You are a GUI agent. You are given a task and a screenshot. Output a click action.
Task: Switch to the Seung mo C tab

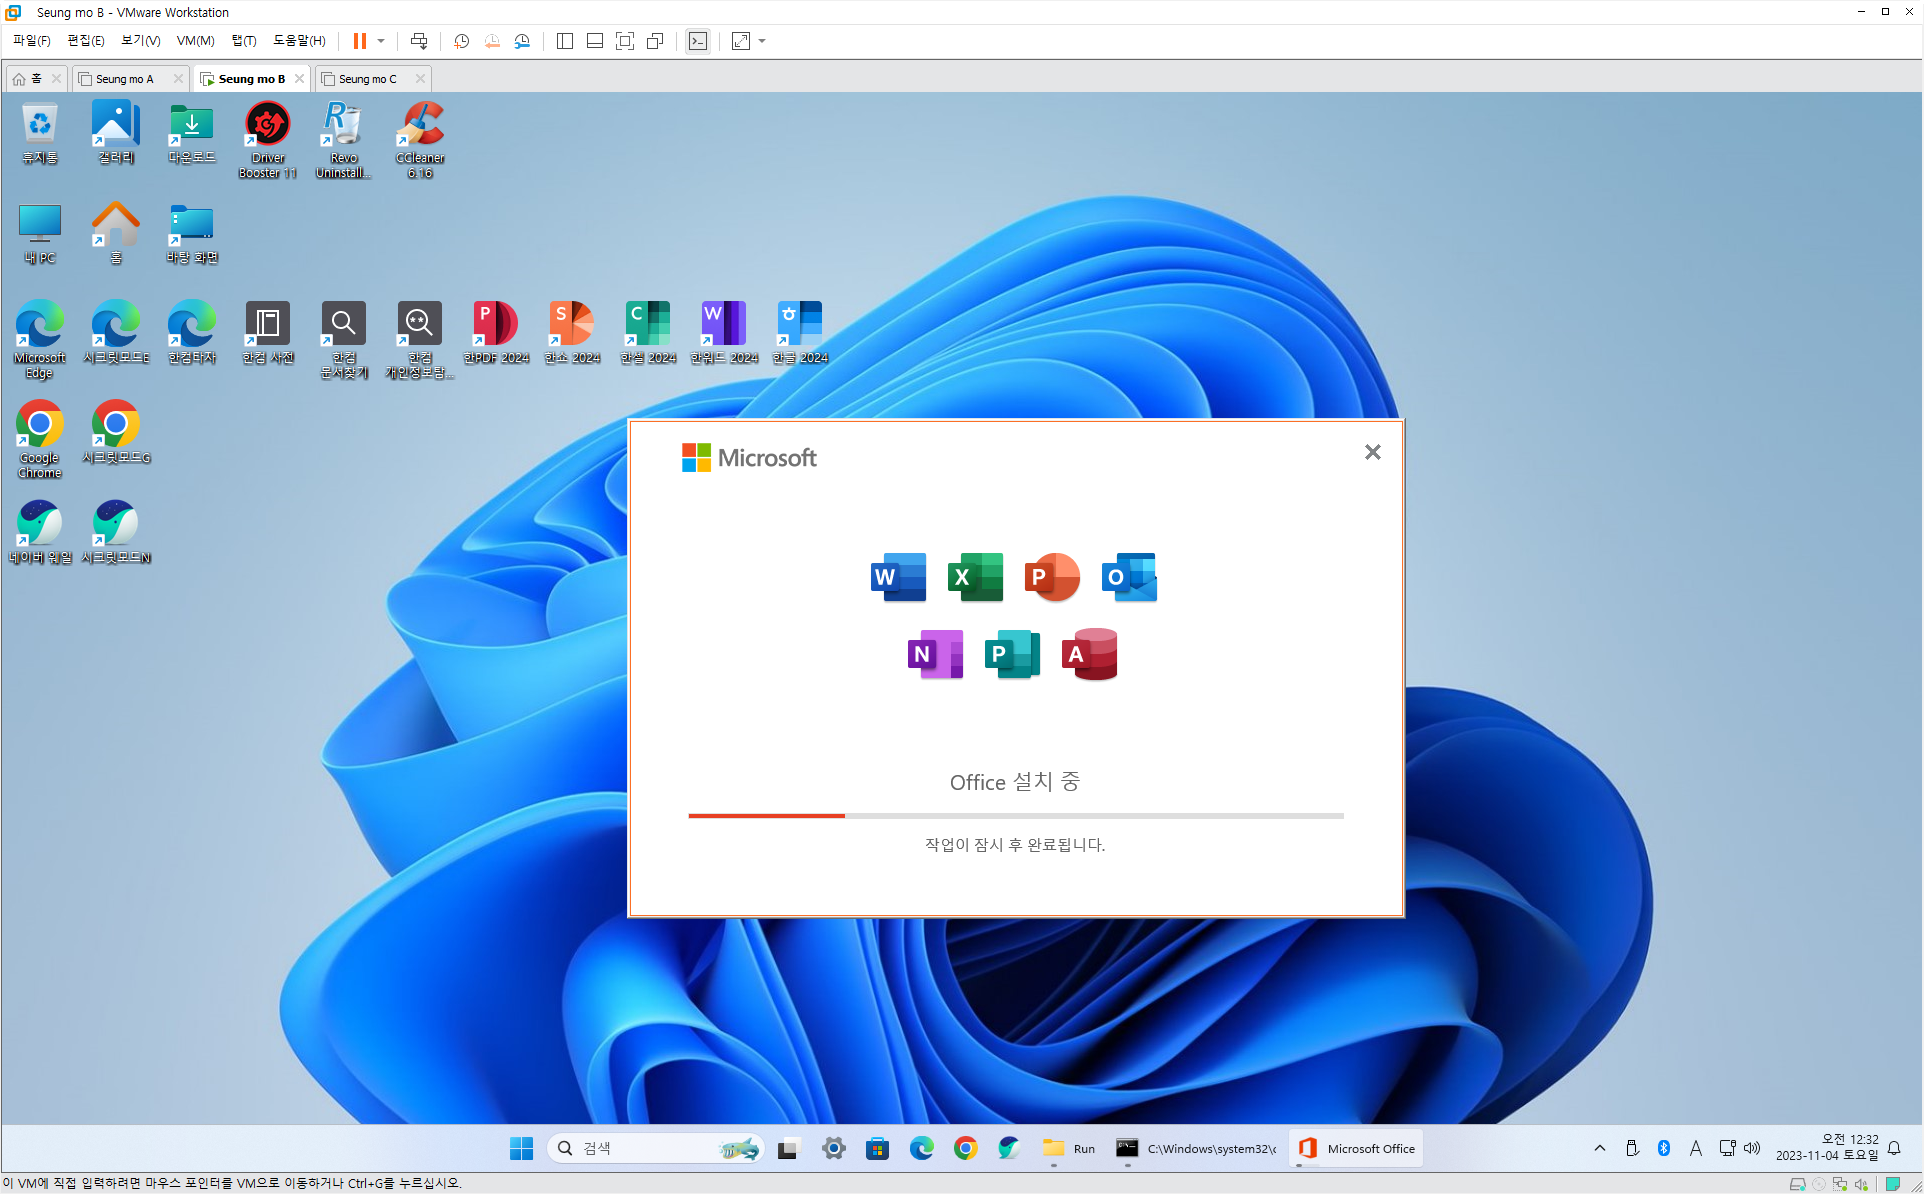tap(367, 79)
